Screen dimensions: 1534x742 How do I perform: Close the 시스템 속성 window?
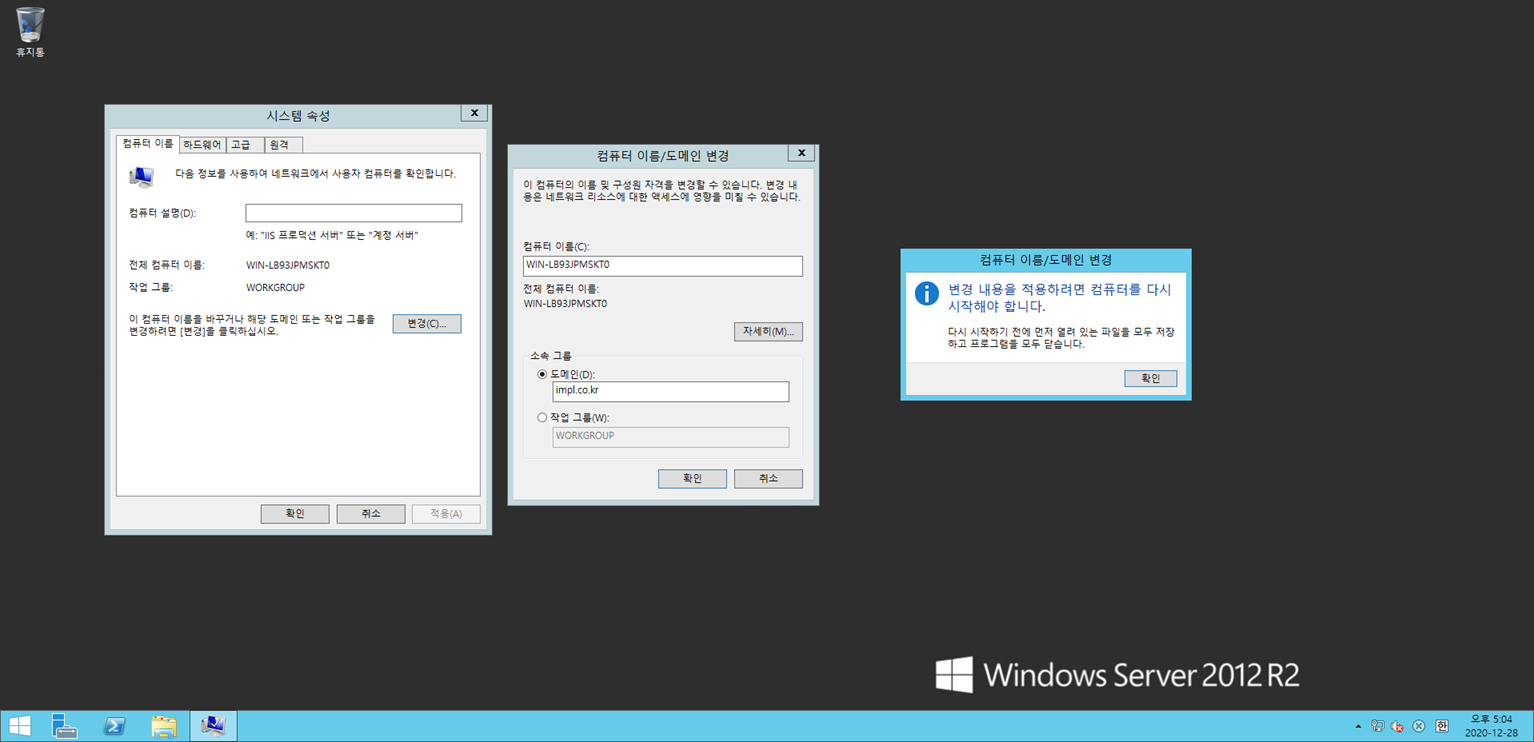click(474, 113)
